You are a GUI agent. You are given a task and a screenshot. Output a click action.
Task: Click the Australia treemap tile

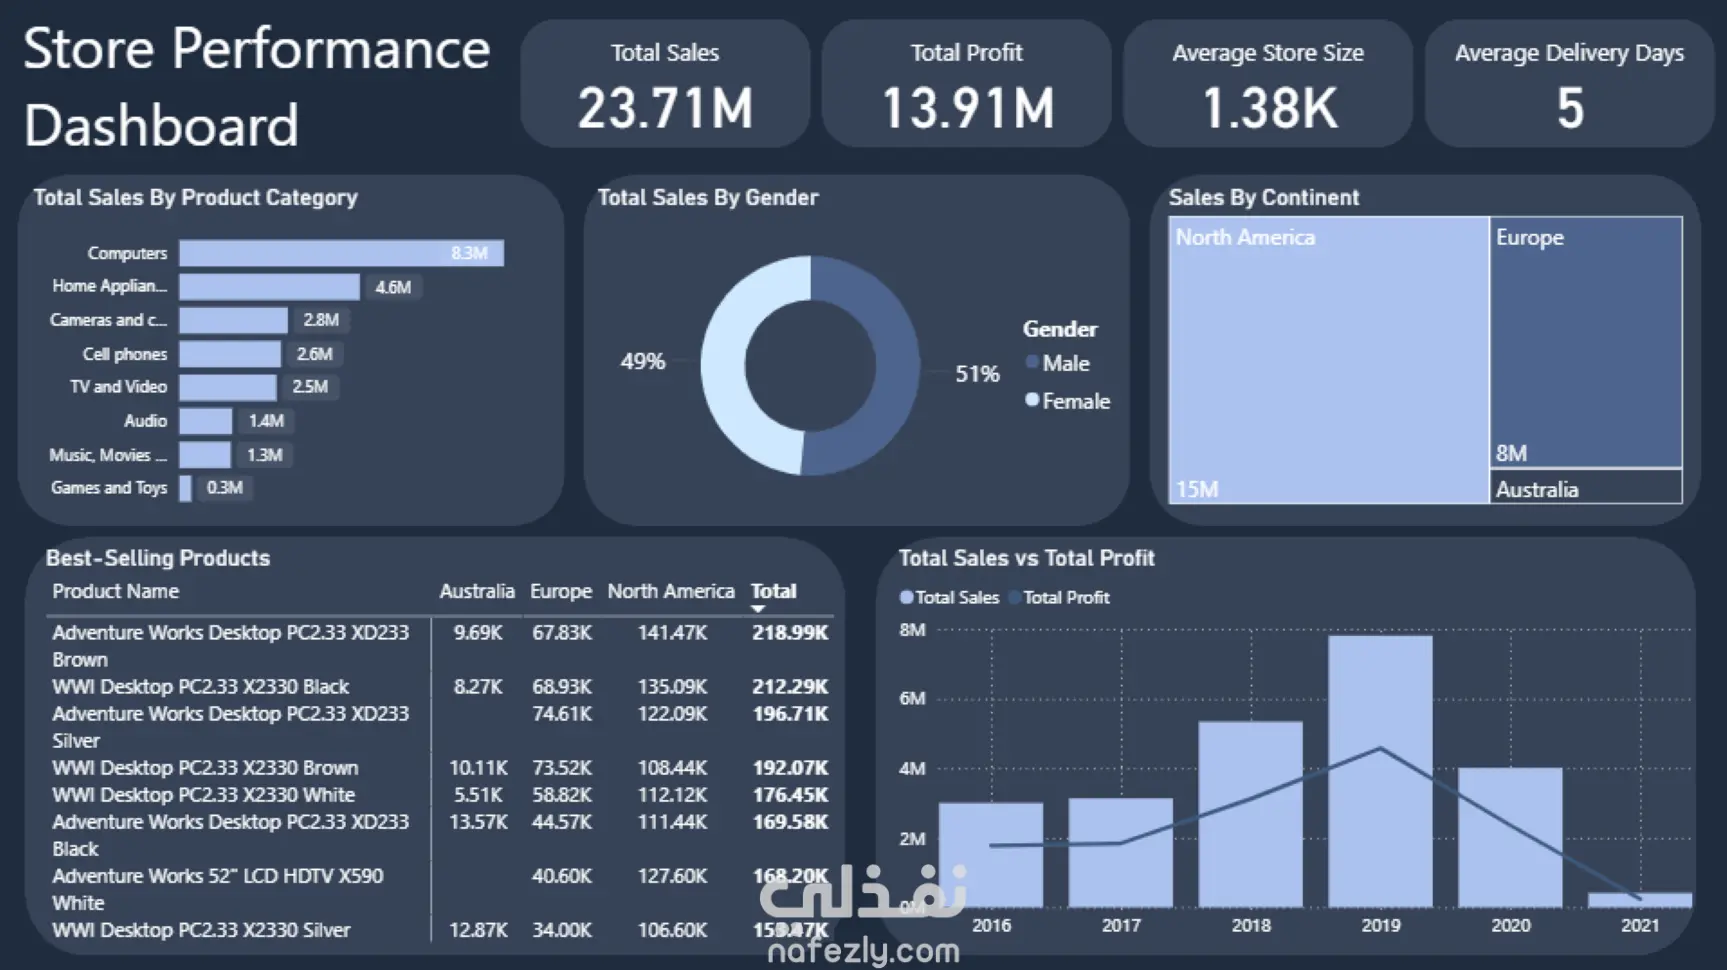click(x=1585, y=487)
